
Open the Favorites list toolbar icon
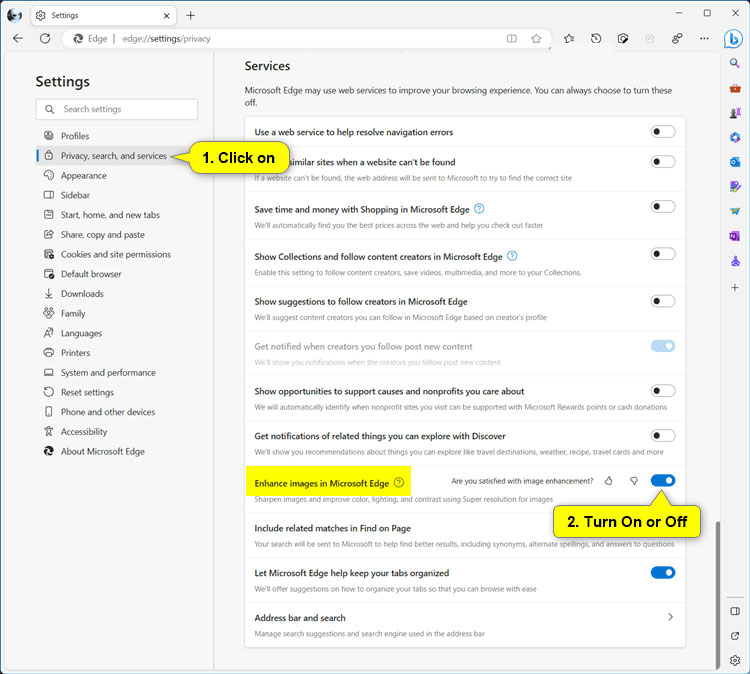569,39
